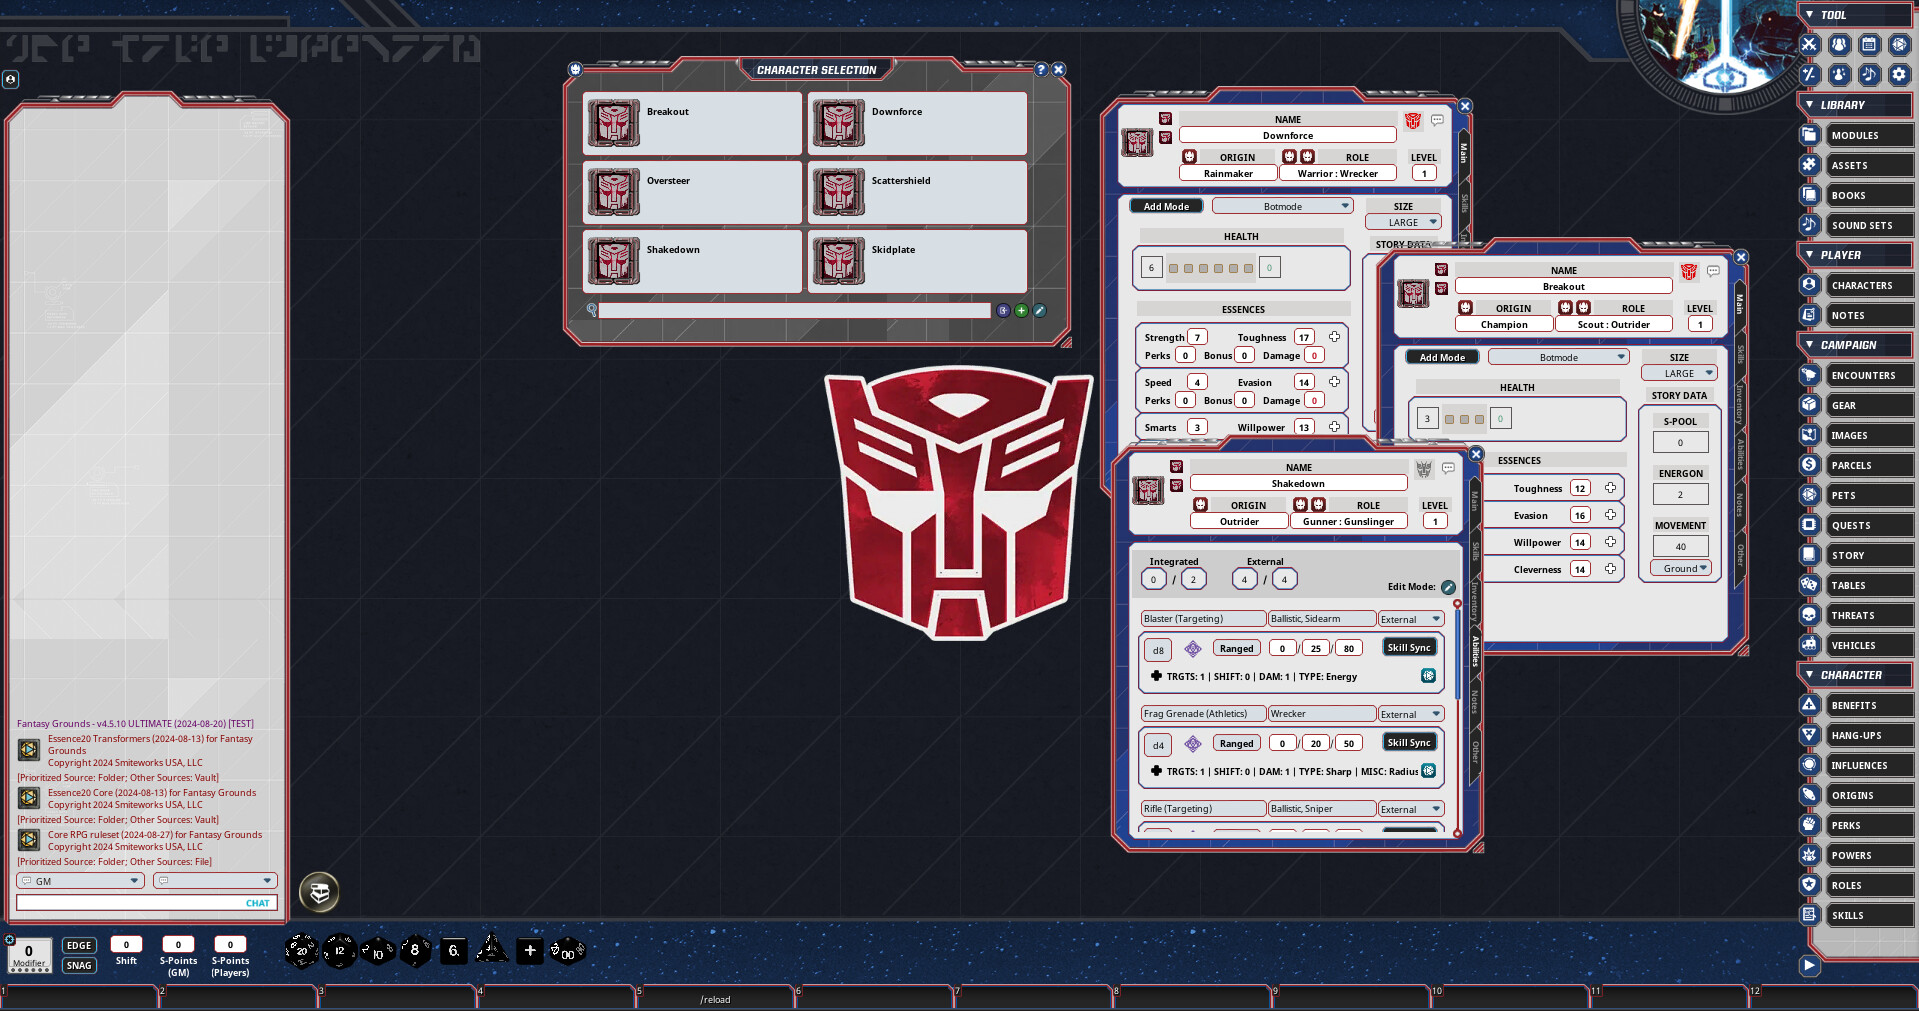
Task: Roll the black d20 die
Action: [x=300, y=950]
